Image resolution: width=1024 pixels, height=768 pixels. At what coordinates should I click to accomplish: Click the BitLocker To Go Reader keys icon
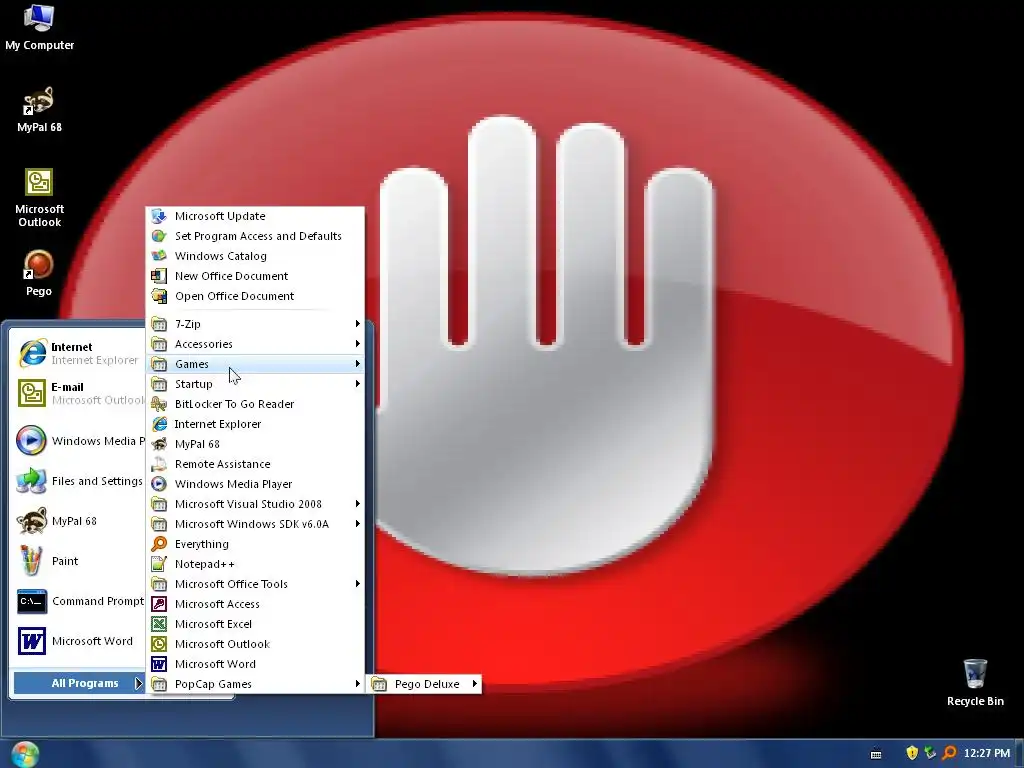point(159,404)
